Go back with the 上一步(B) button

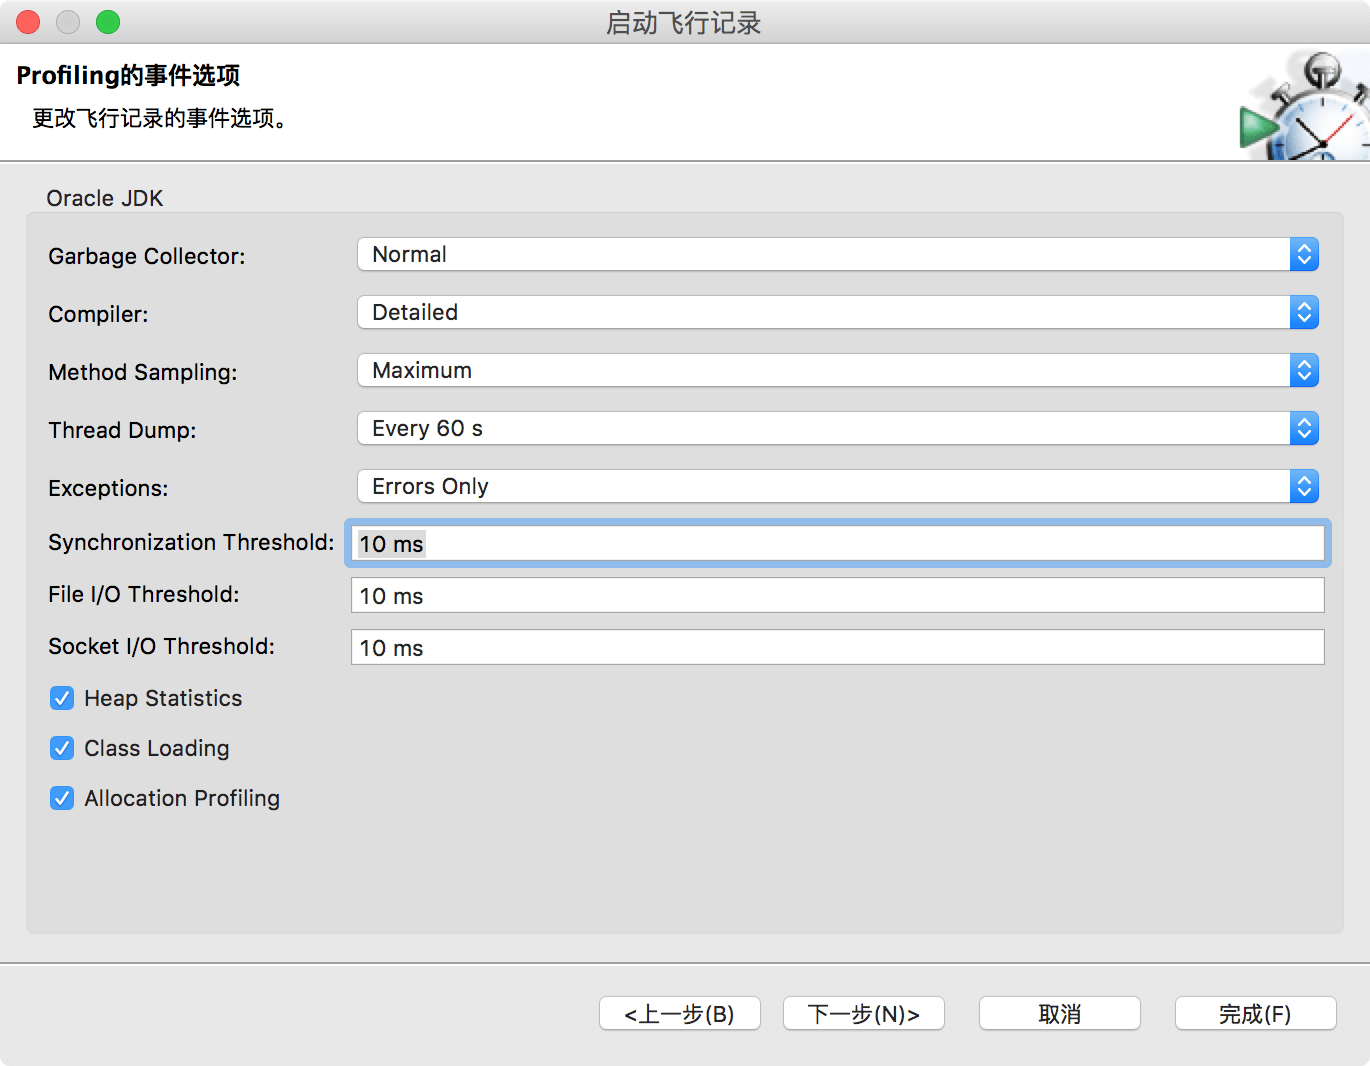tap(679, 1014)
